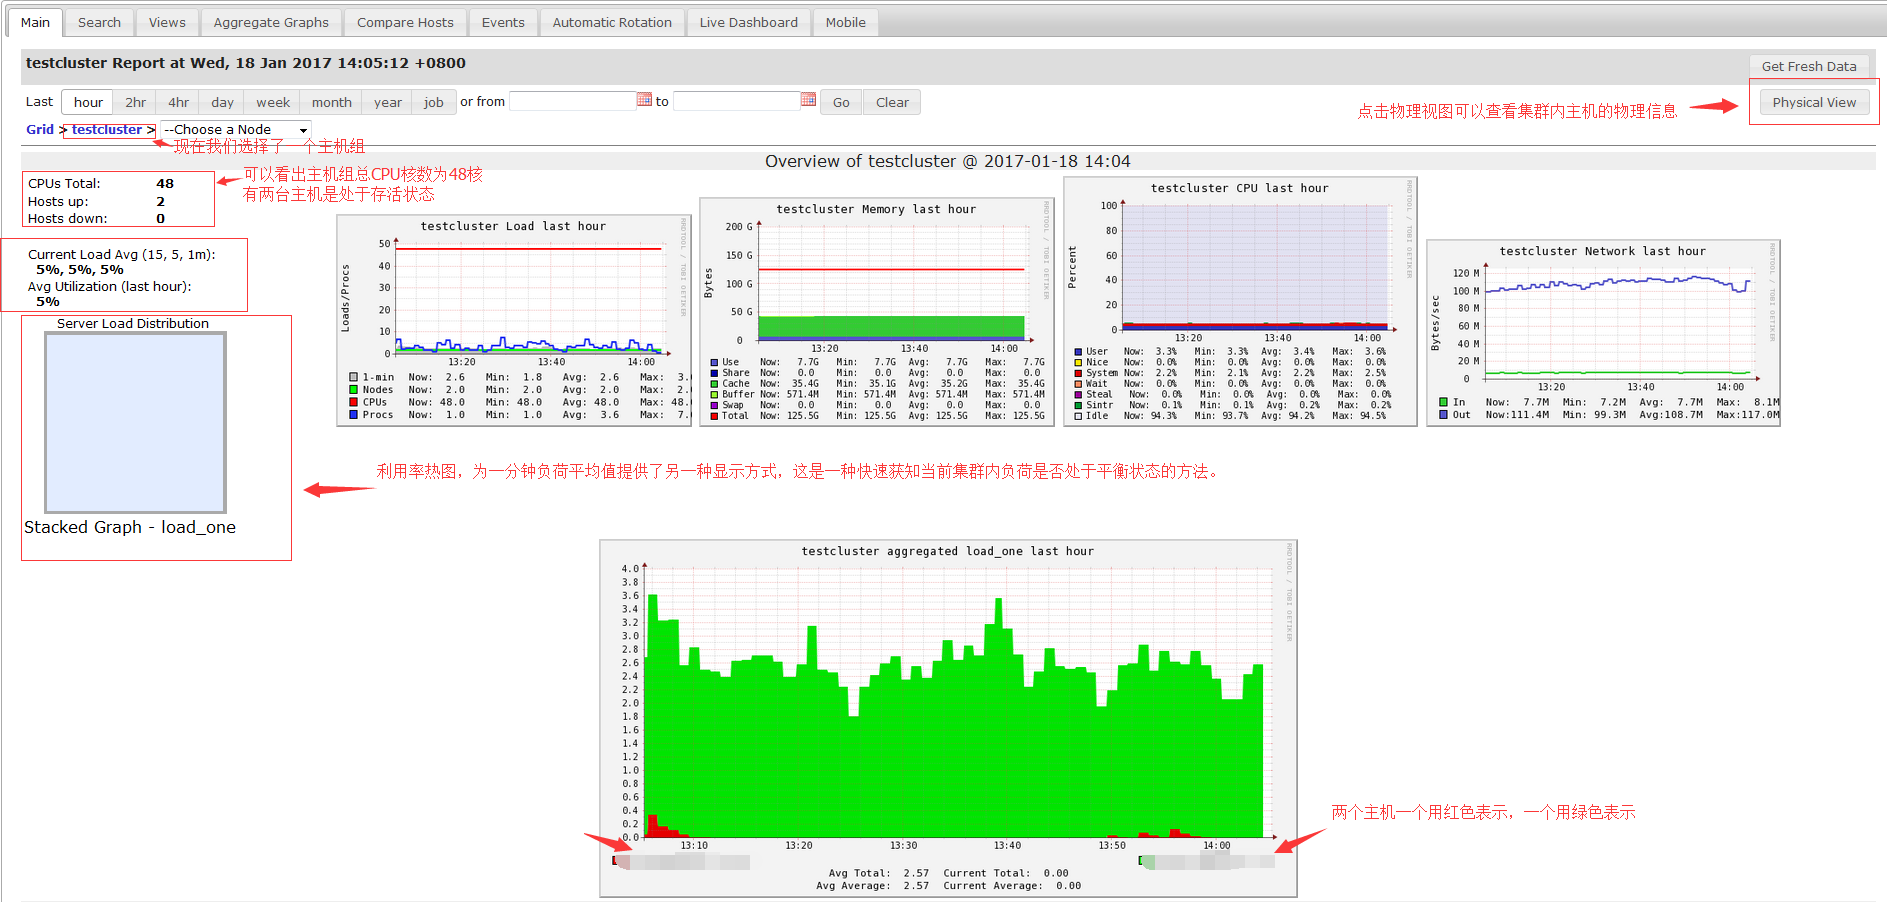
Task: Open the testcluster Network last hour graph
Action: coord(1603,333)
